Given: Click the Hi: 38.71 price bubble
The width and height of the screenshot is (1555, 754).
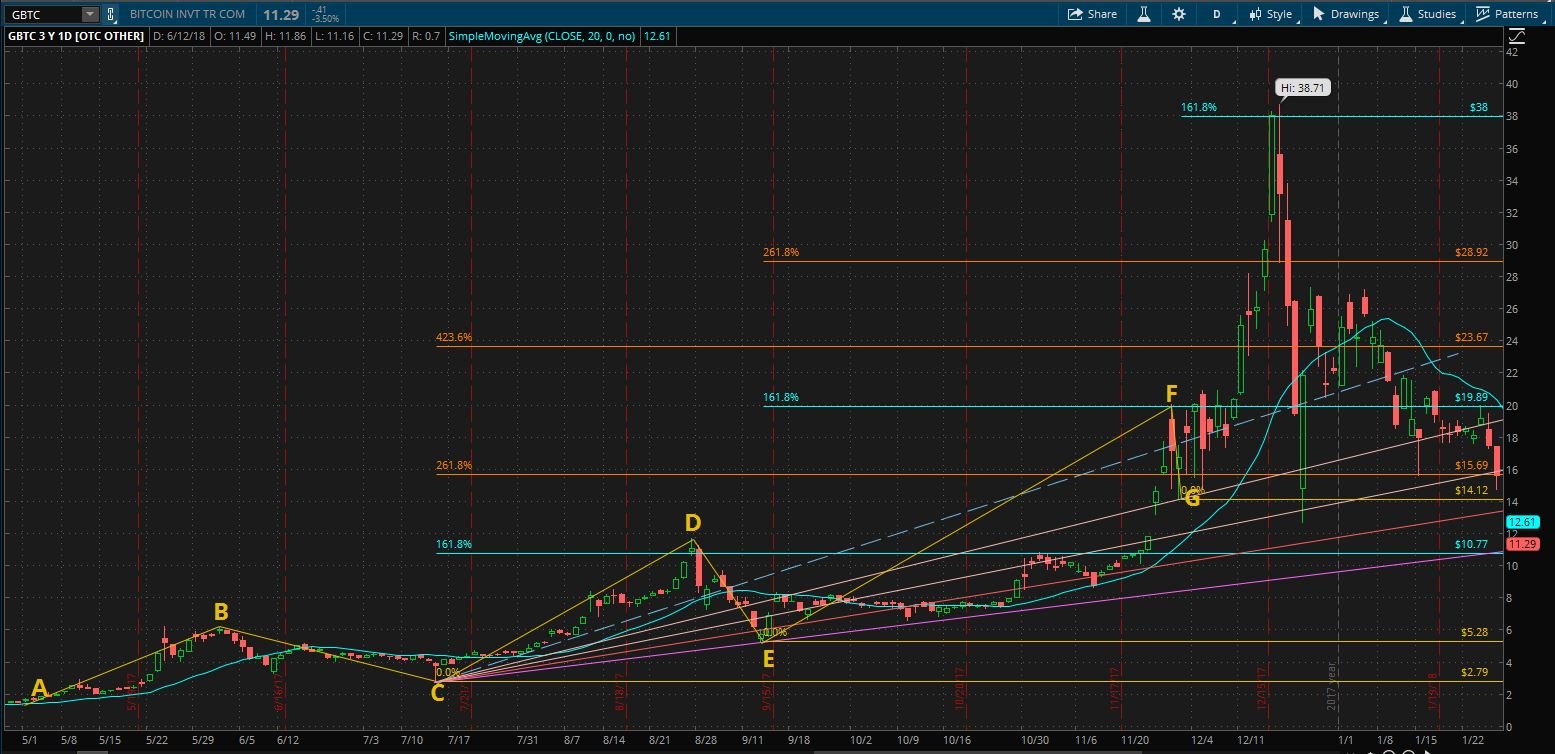Looking at the screenshot, I should (1303, 88).
